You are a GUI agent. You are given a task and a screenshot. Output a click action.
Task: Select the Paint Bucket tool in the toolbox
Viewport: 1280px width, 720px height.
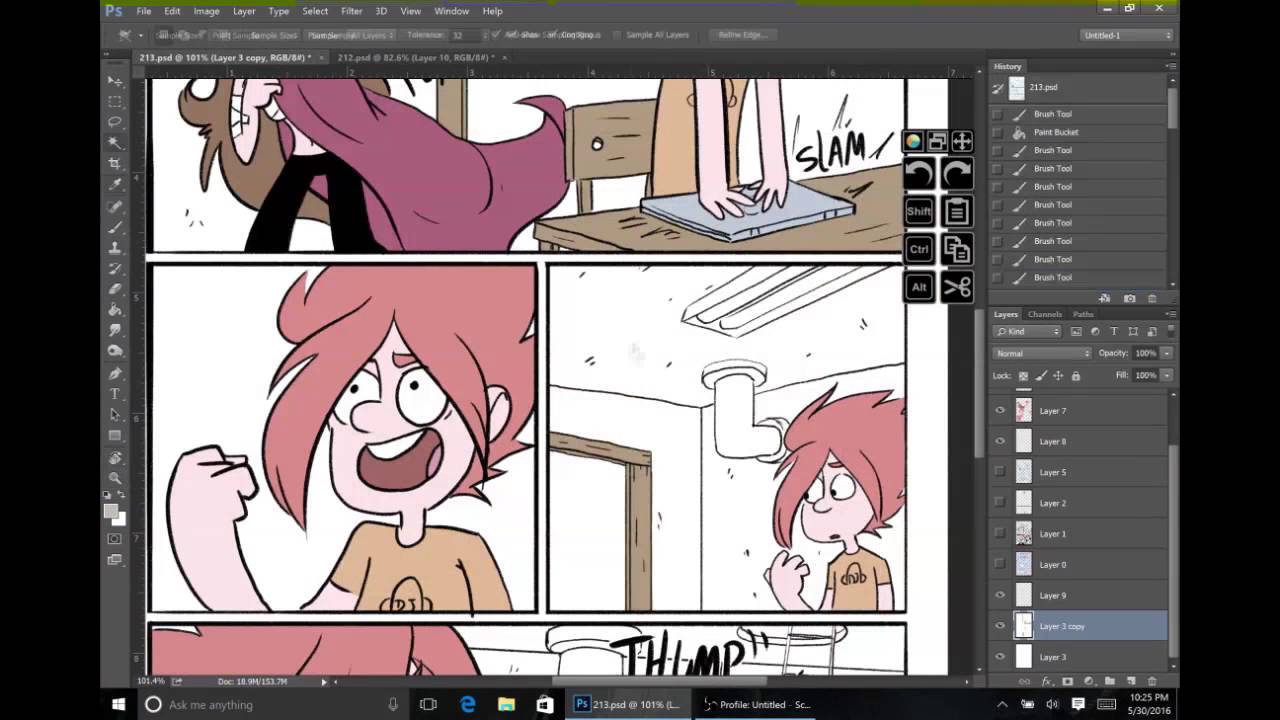[115, 311]
